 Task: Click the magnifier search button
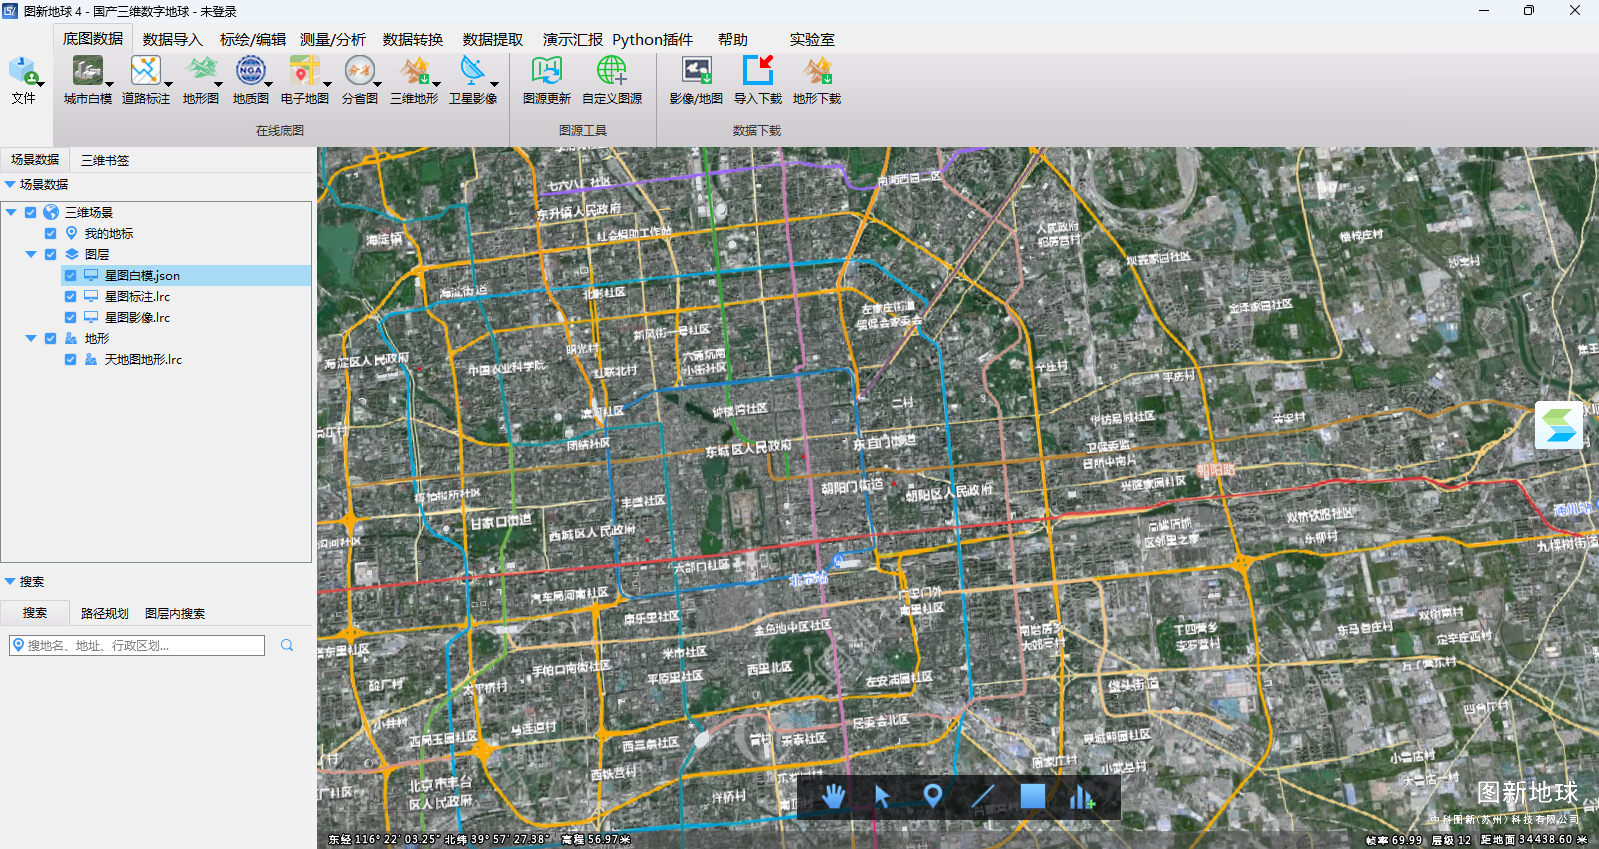pyautogui.click(x=287, y=646)
